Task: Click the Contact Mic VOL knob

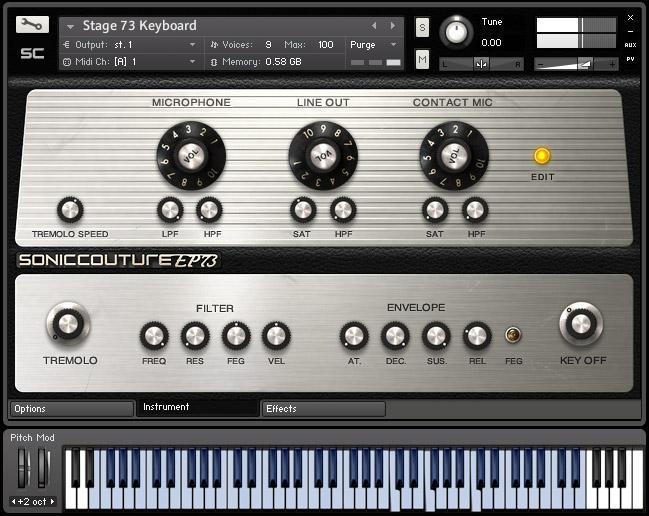Action: pyautogui.click(x=454, y=156)
